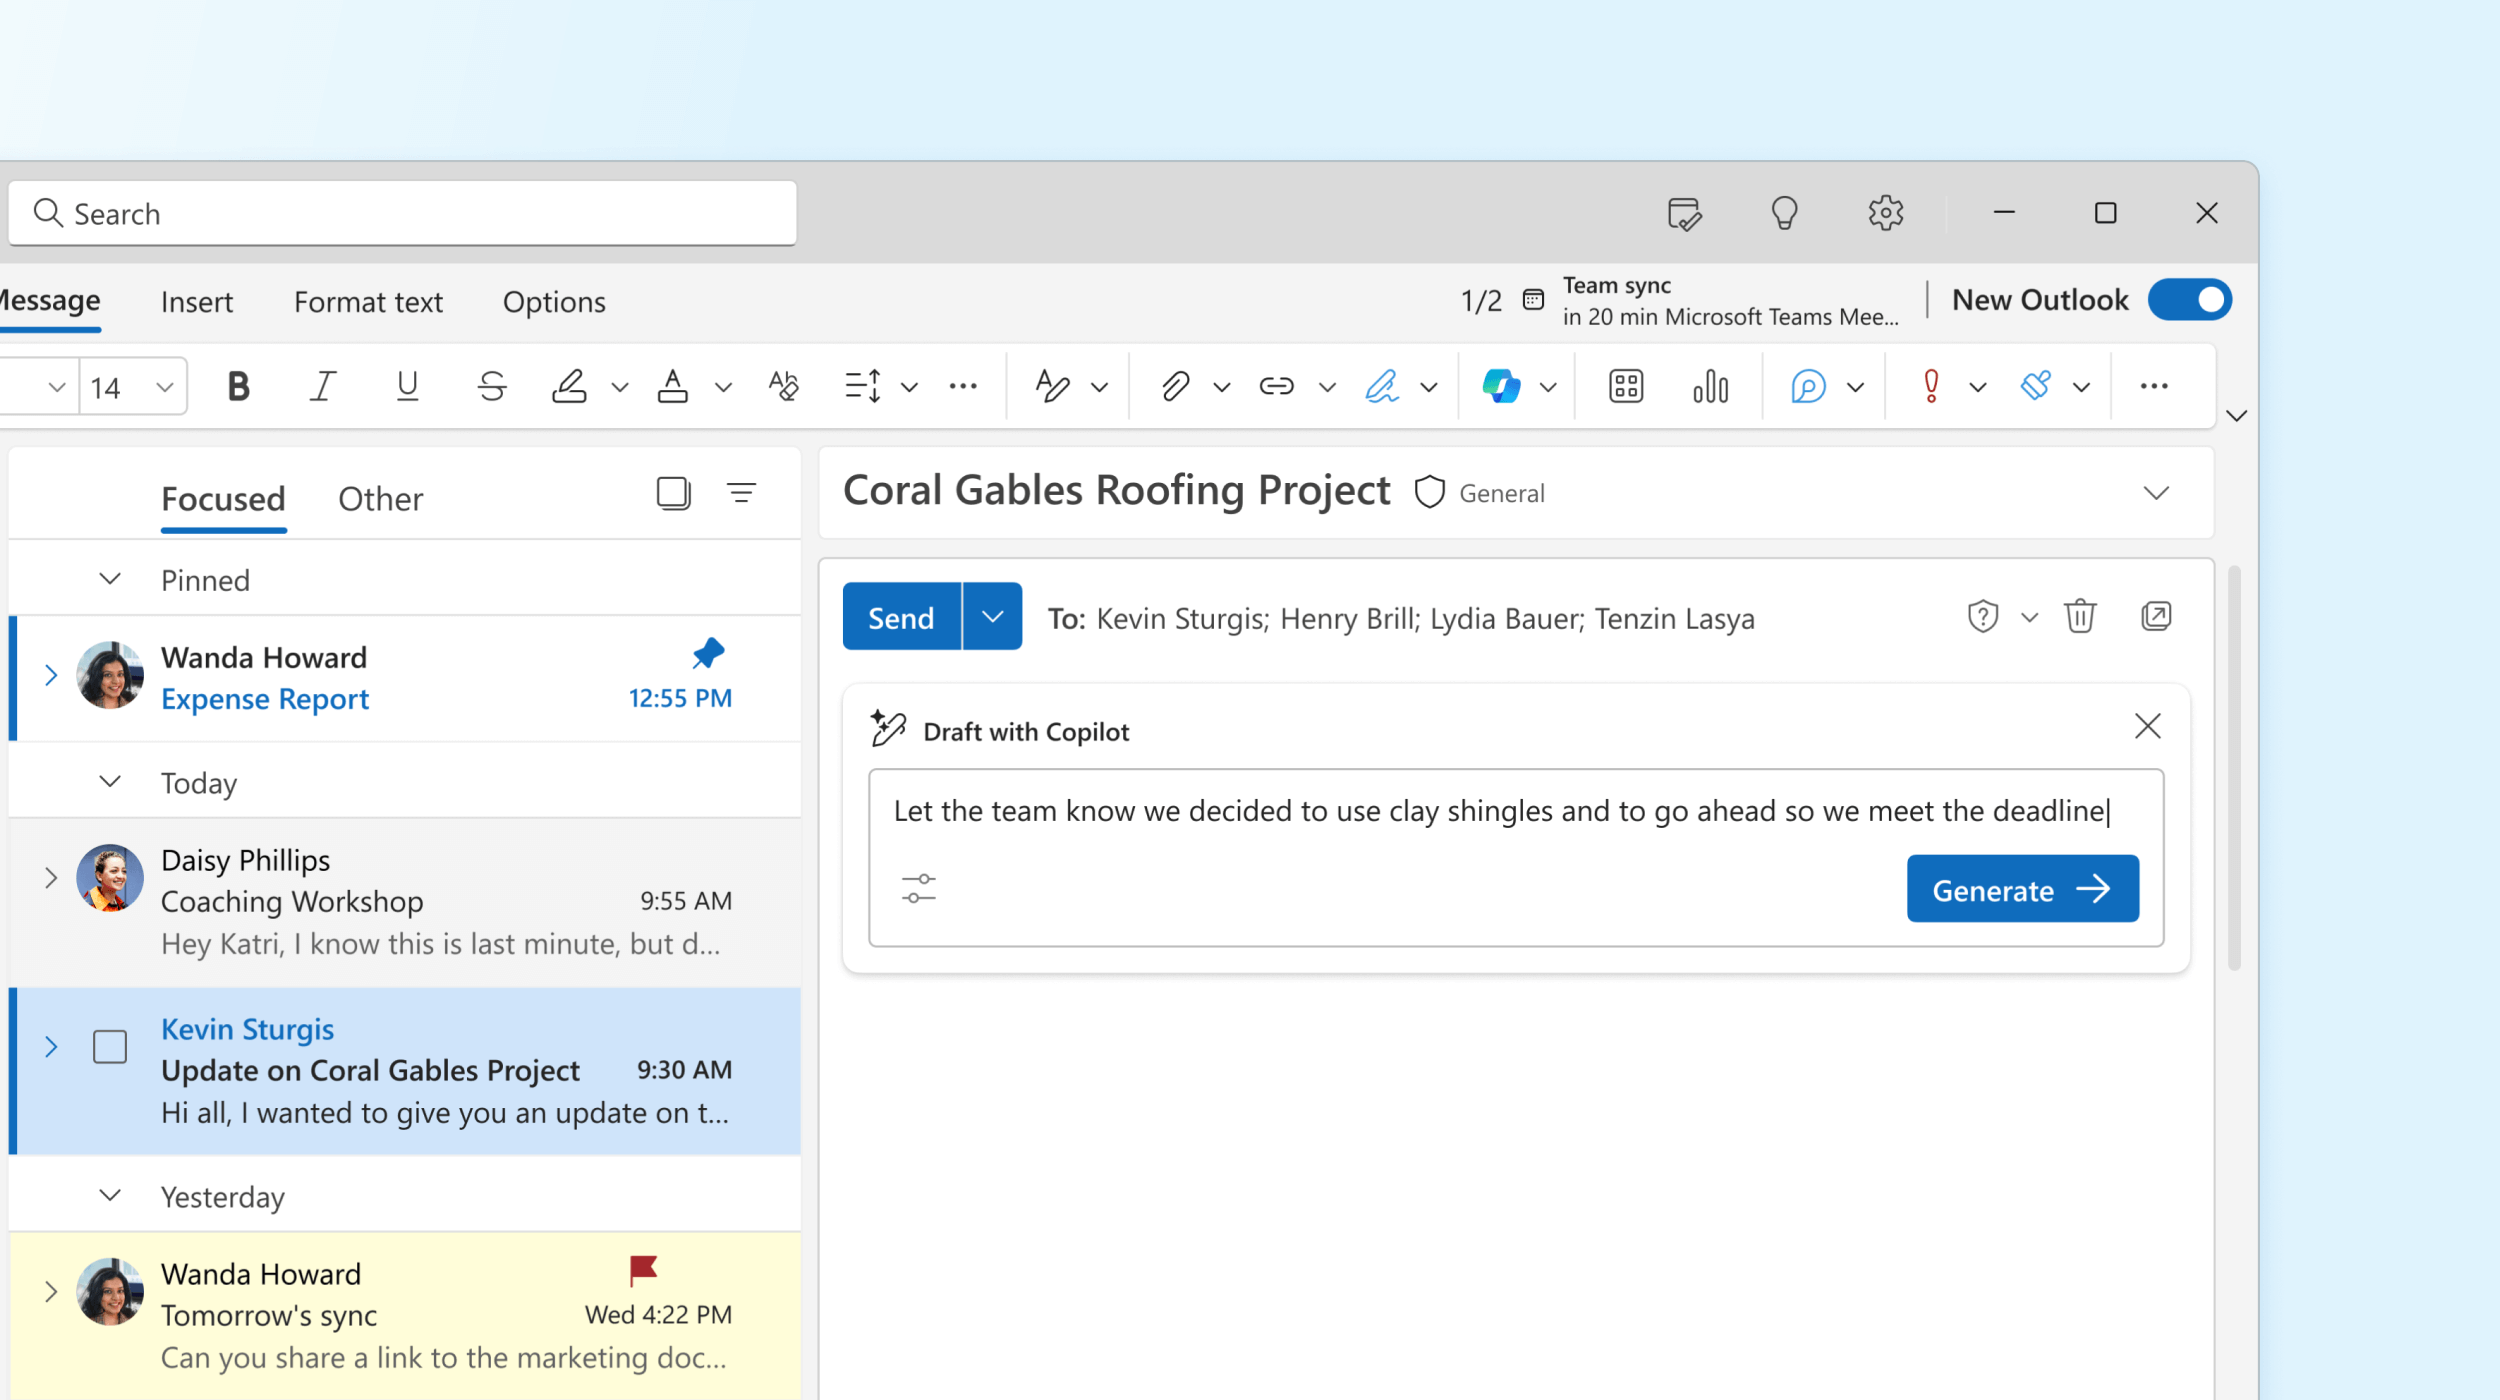Click the Copilot draft options icon
The height and width of the screenshot is (1400, 2500).
[920, 890]
